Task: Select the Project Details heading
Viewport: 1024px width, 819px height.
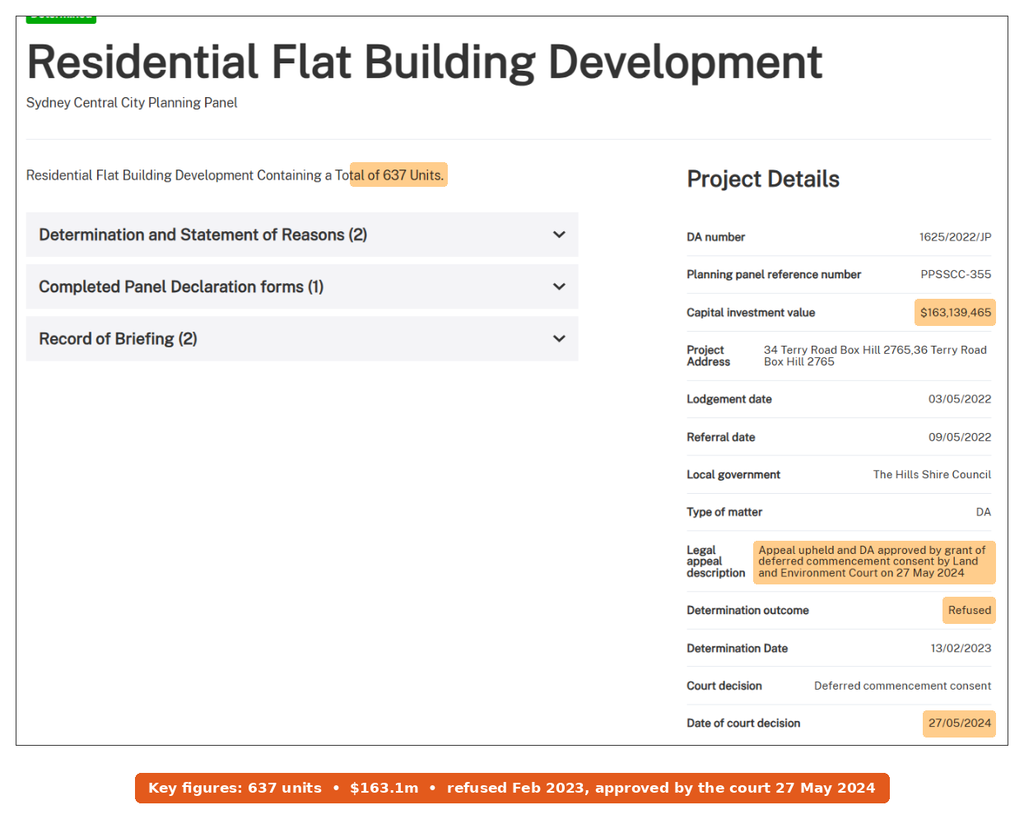Action: click(763, 179)
